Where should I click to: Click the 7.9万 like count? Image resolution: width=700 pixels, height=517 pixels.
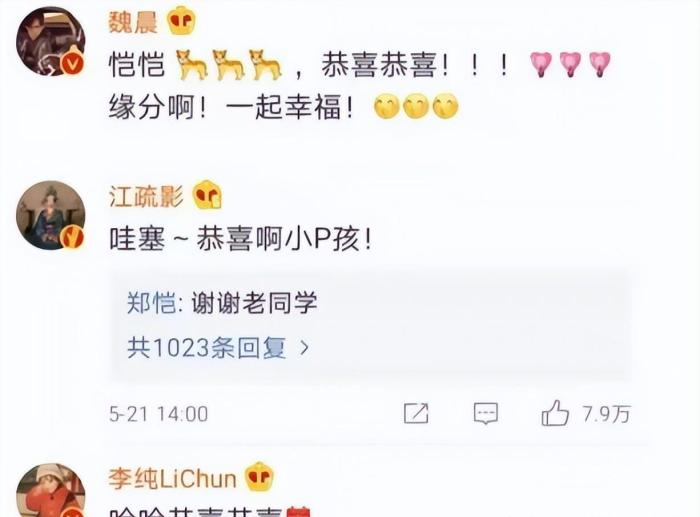[x=606, y=414]
